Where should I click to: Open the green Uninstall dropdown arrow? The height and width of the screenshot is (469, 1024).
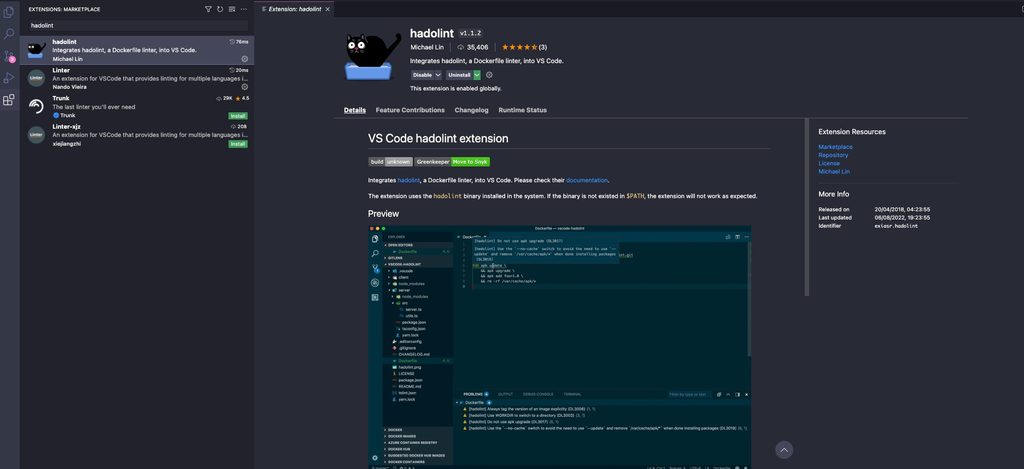pos(477,75)
